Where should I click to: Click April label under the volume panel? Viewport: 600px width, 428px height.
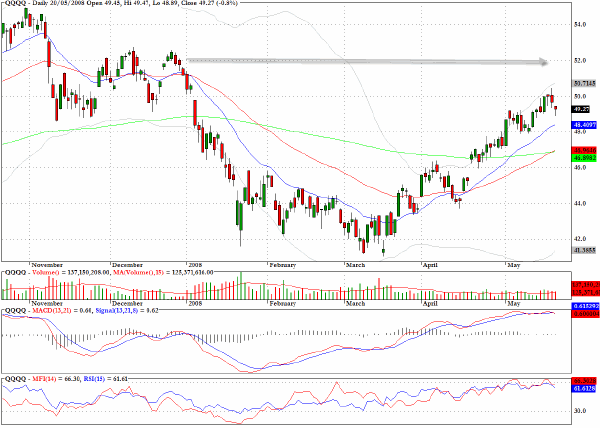click(430, 304)
